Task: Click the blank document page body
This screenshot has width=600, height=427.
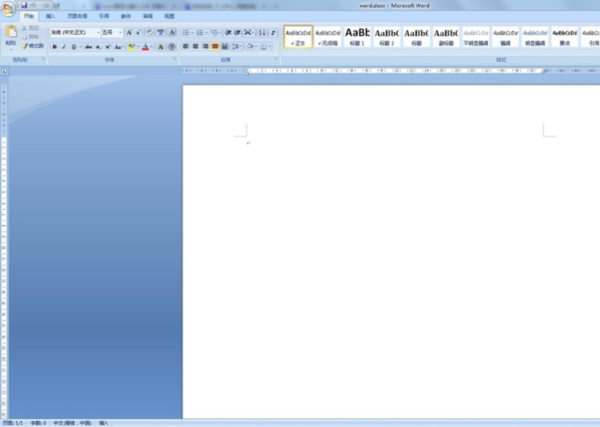Action: pyautogui.click(x=391, y=251)
